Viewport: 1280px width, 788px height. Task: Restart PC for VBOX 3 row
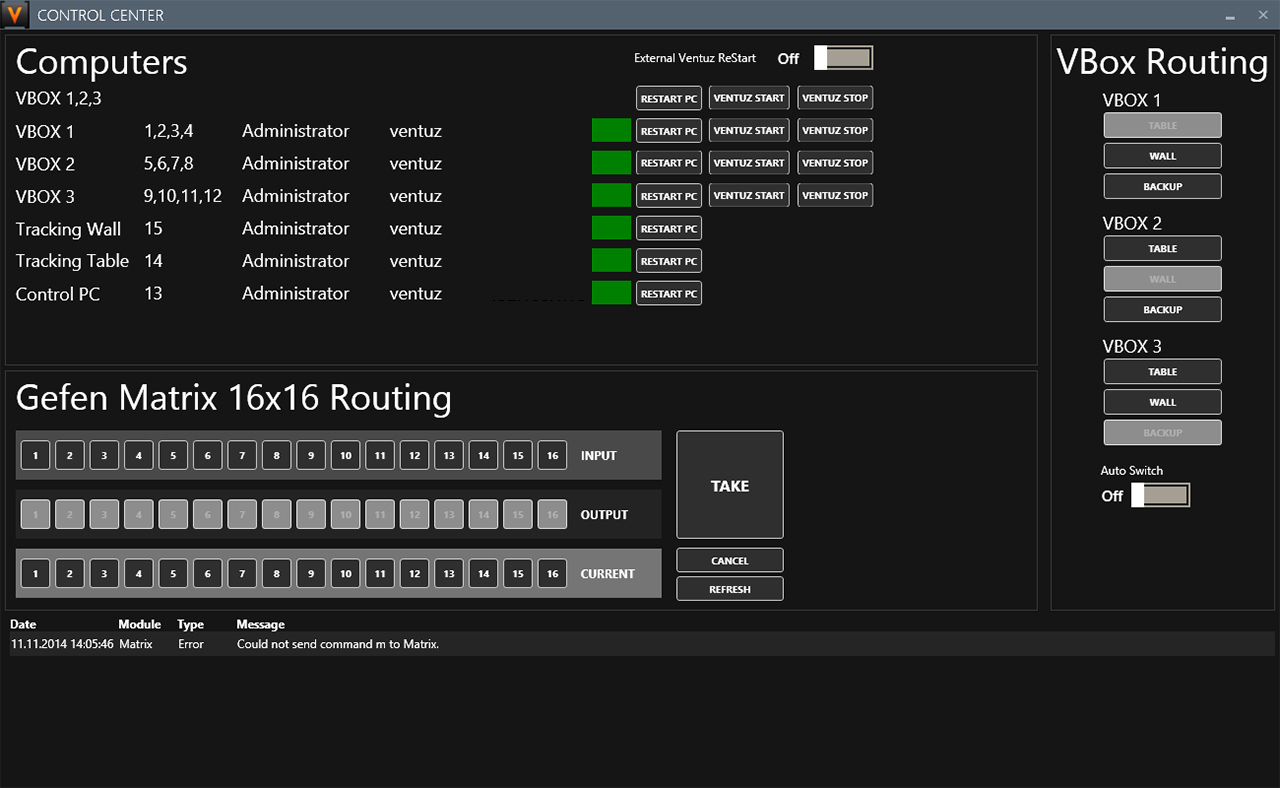[x=669, y=196]
